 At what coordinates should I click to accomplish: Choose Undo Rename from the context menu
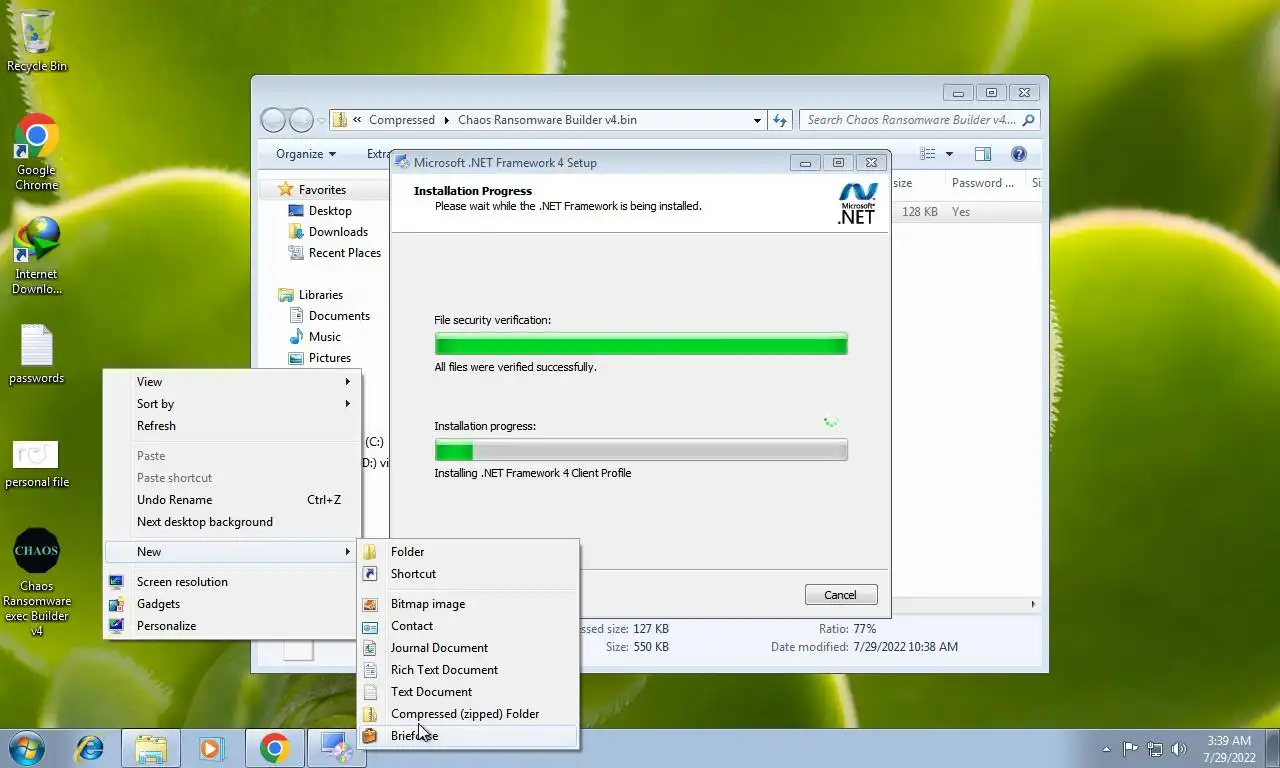232,500
